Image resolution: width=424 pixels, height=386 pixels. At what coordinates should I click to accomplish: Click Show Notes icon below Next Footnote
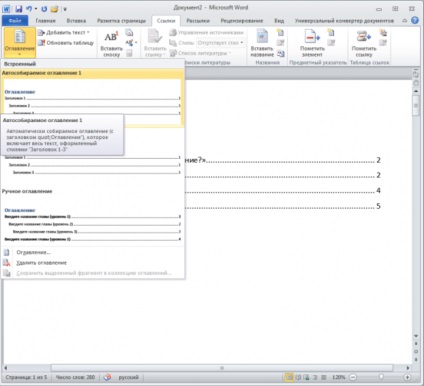(x=129, y=53)
